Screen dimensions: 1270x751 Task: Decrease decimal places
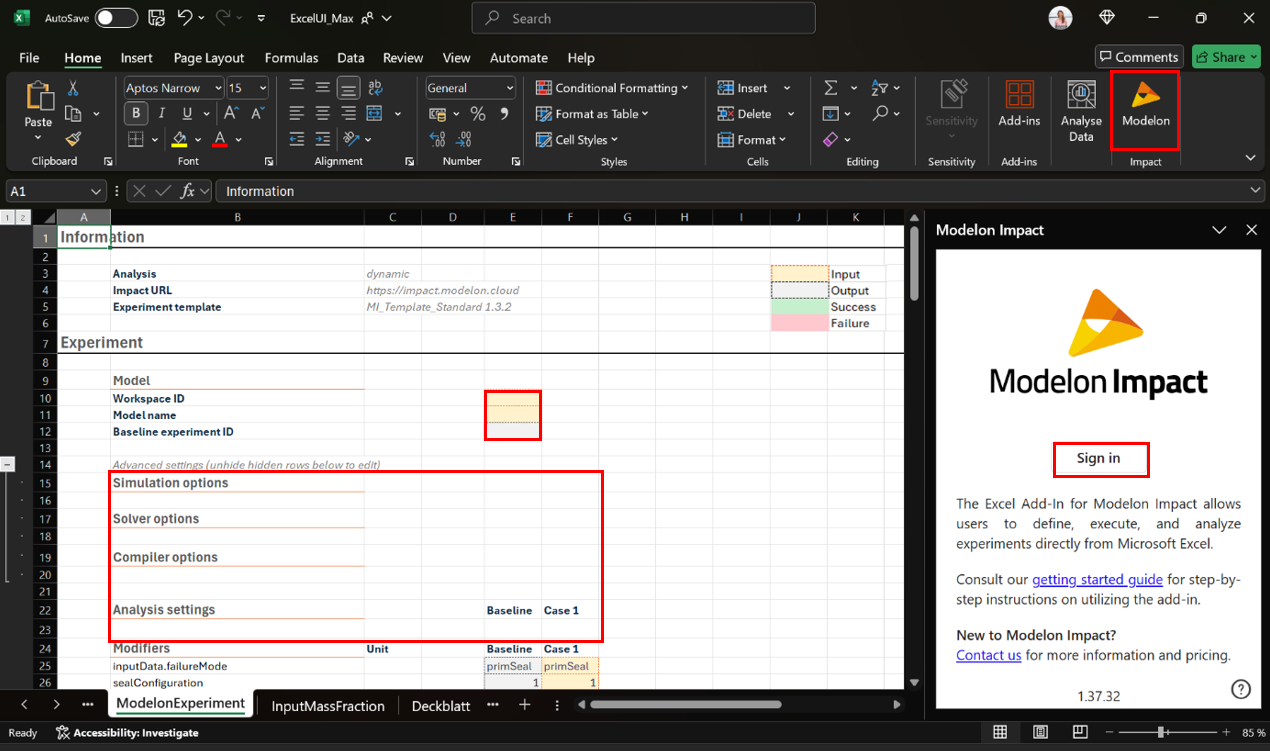(463, 139)
